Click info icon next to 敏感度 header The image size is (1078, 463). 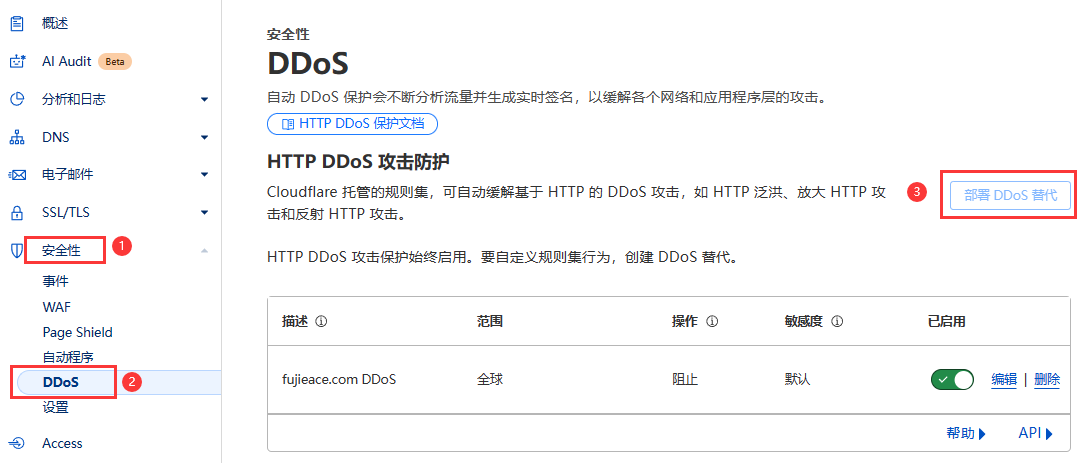(837, 321)
